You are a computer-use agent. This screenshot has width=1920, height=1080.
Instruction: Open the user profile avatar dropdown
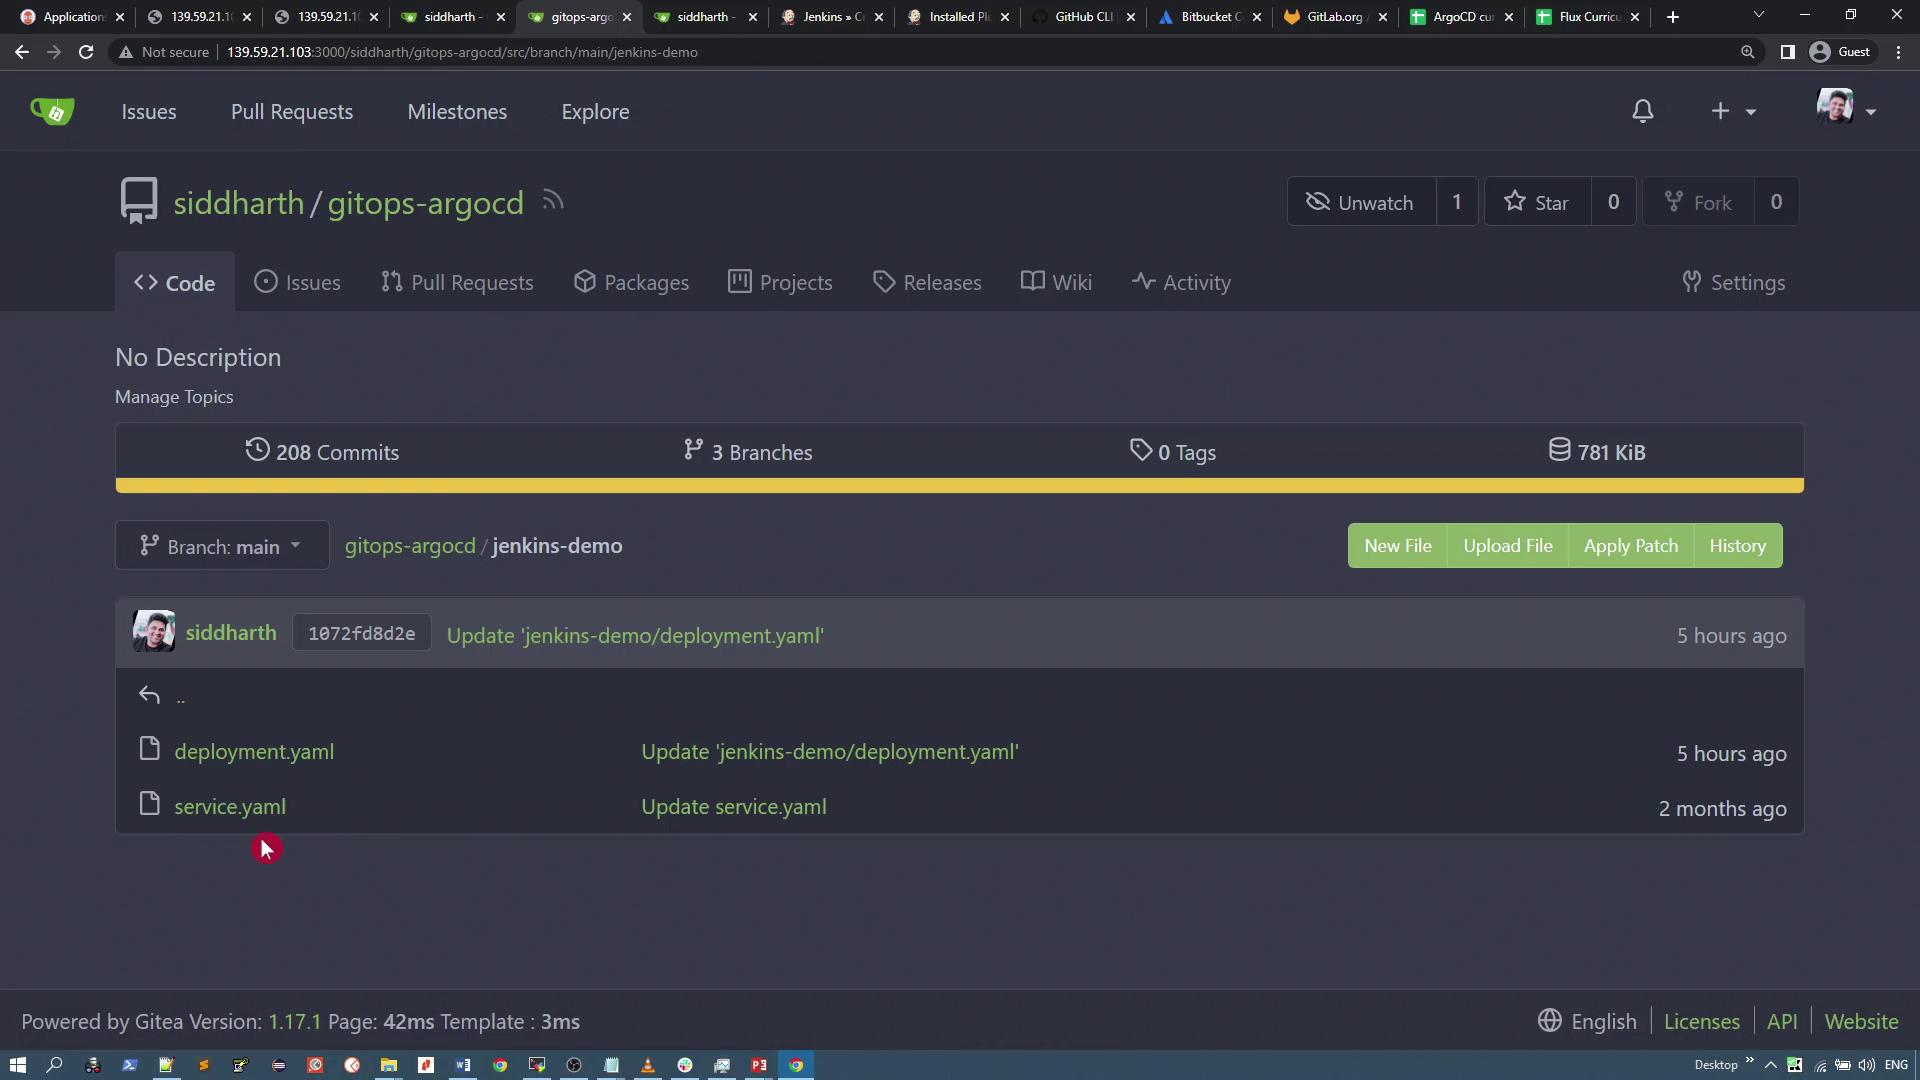[x=1845, y=108]
